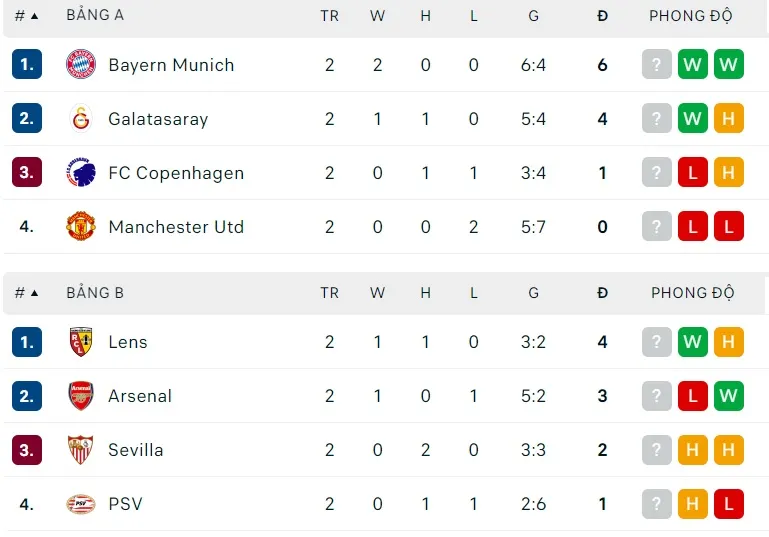This screenshot has height=537, width=769.
Task: Click the Arsenal club crest
Action: (80, 396)
